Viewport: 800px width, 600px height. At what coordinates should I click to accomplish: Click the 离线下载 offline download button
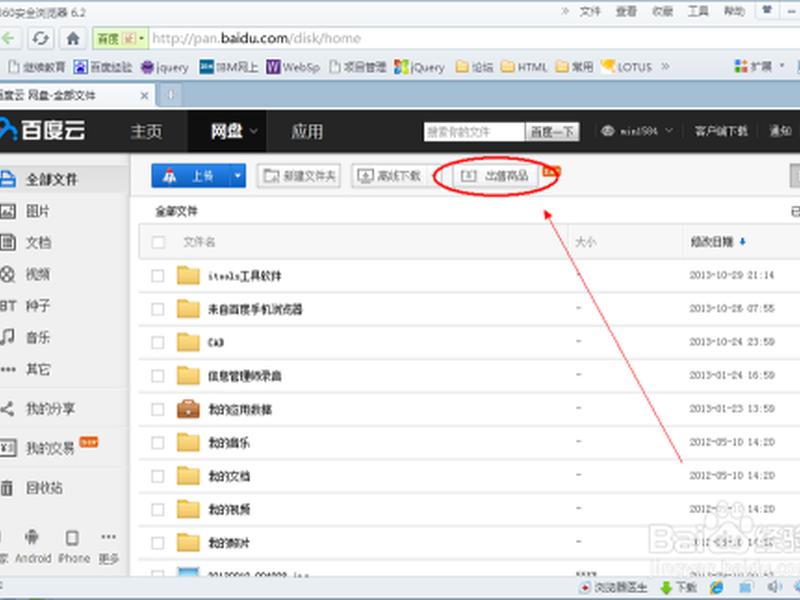tap(390, 176)
